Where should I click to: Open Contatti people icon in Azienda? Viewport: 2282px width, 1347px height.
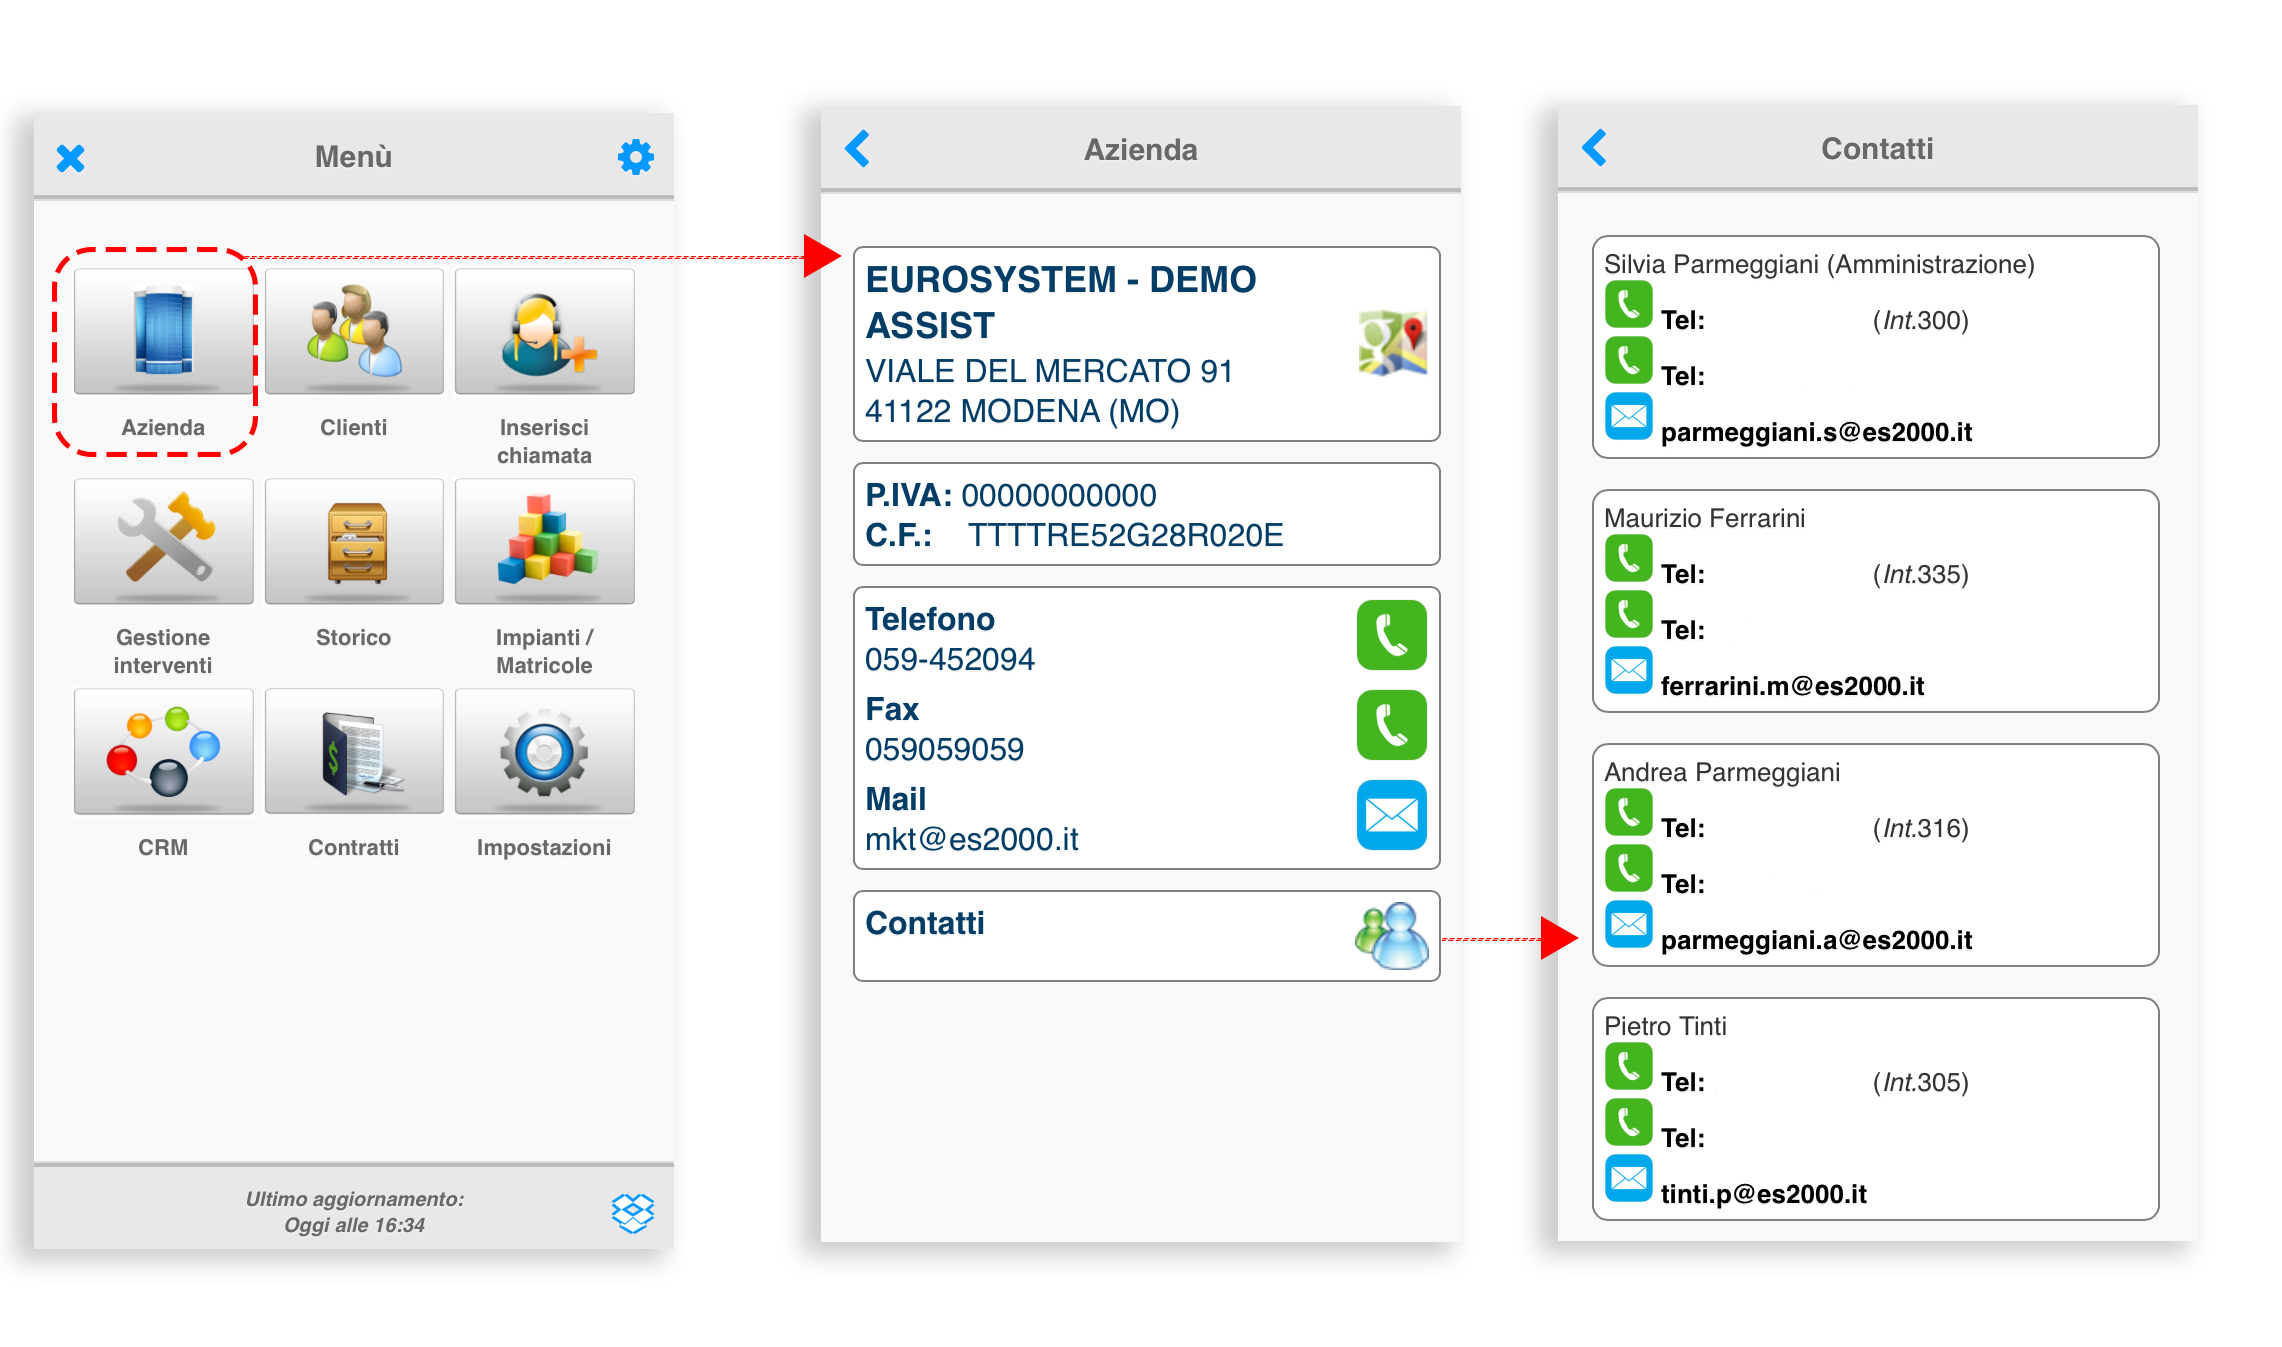[1392, 935]
